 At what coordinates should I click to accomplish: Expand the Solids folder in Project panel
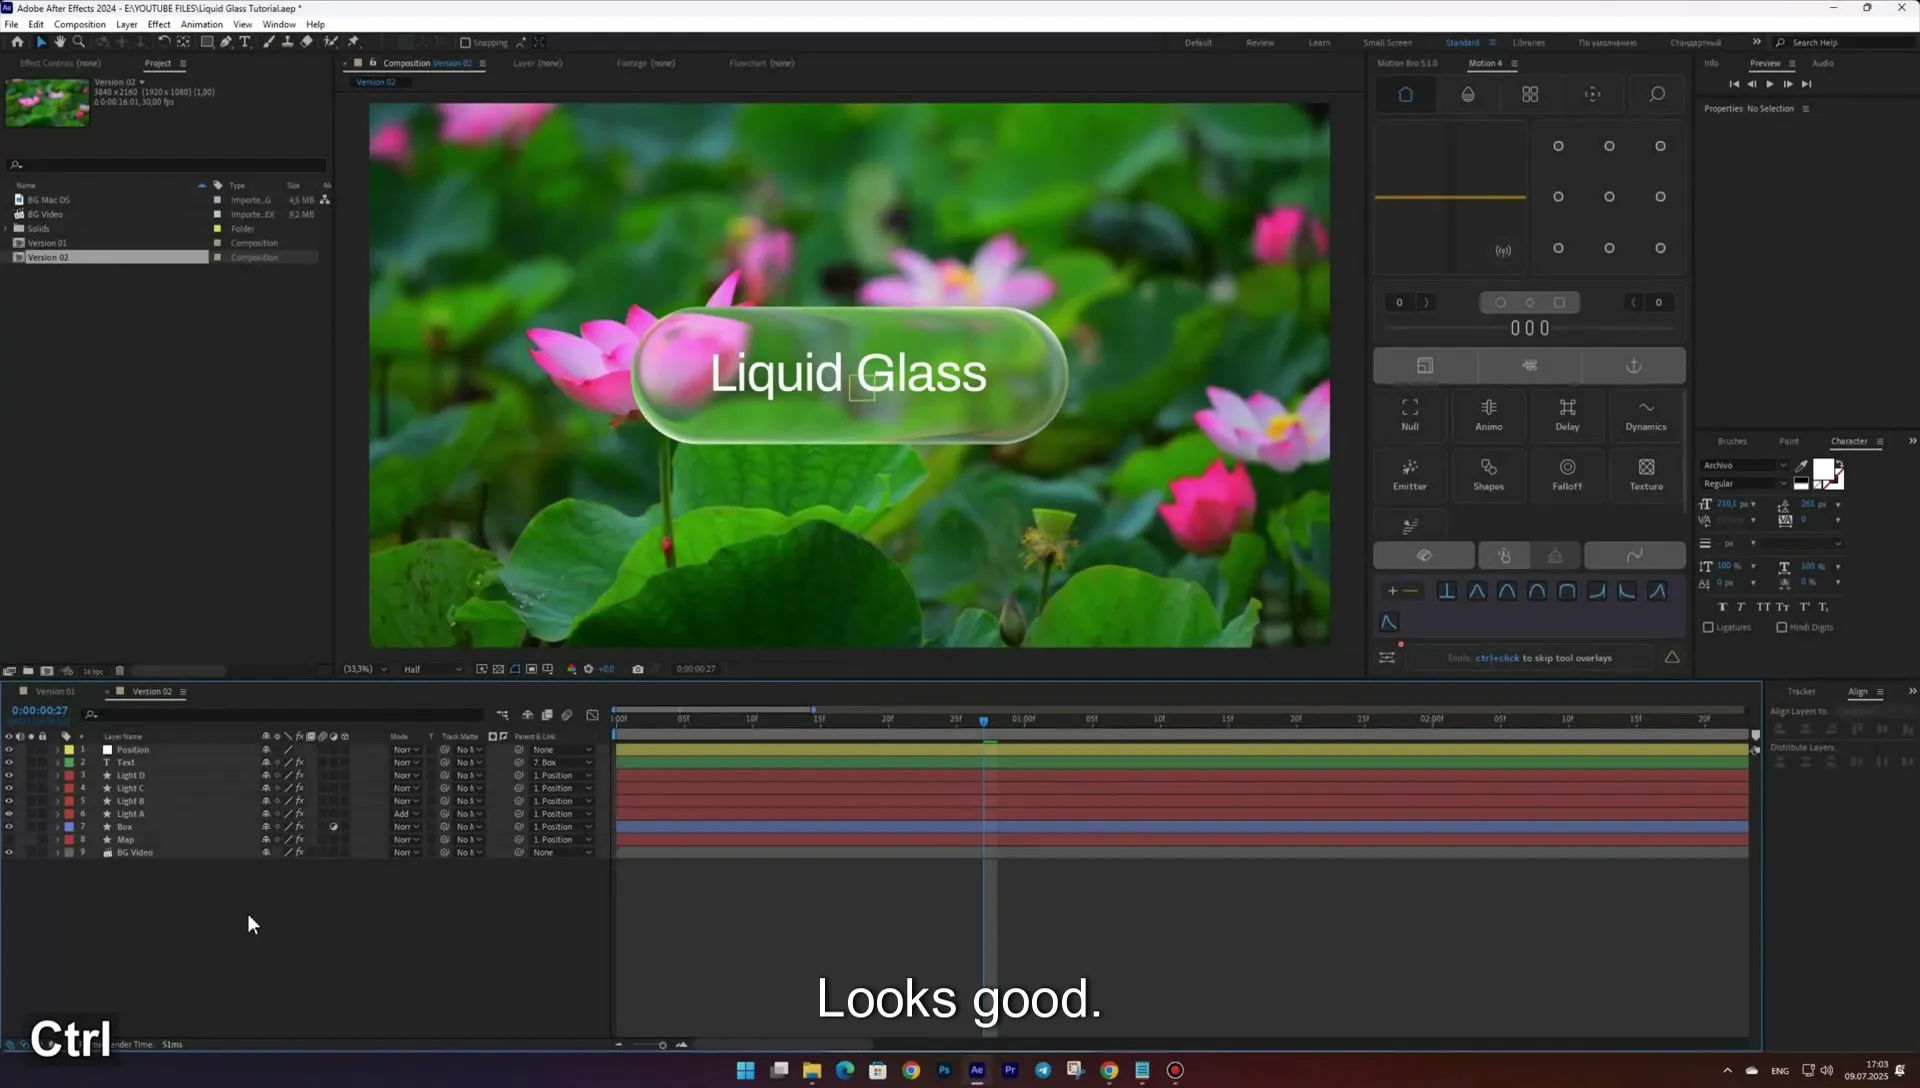point(6,229)
